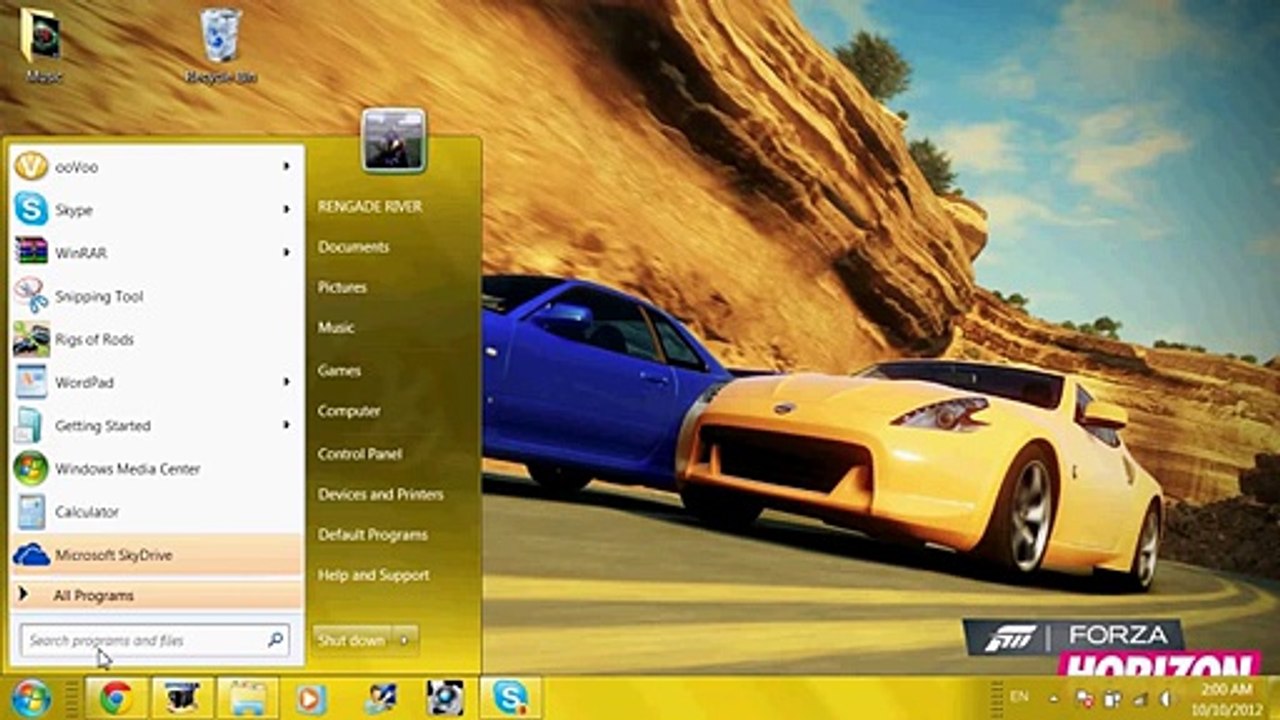Show hidden tray icons arrow
This screenshot has height=720, width=1280.
[1053, 698]
